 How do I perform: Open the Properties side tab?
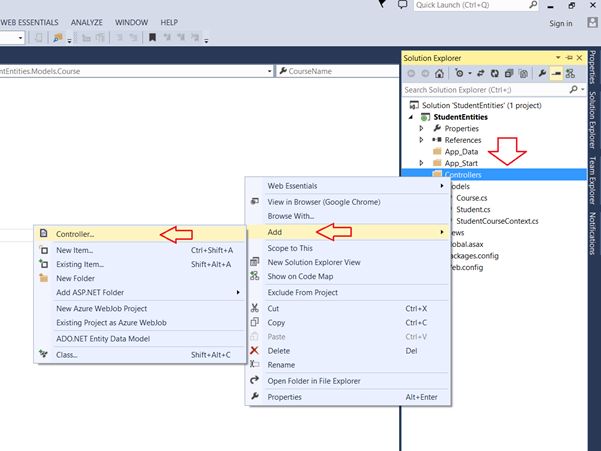(593, 67)
